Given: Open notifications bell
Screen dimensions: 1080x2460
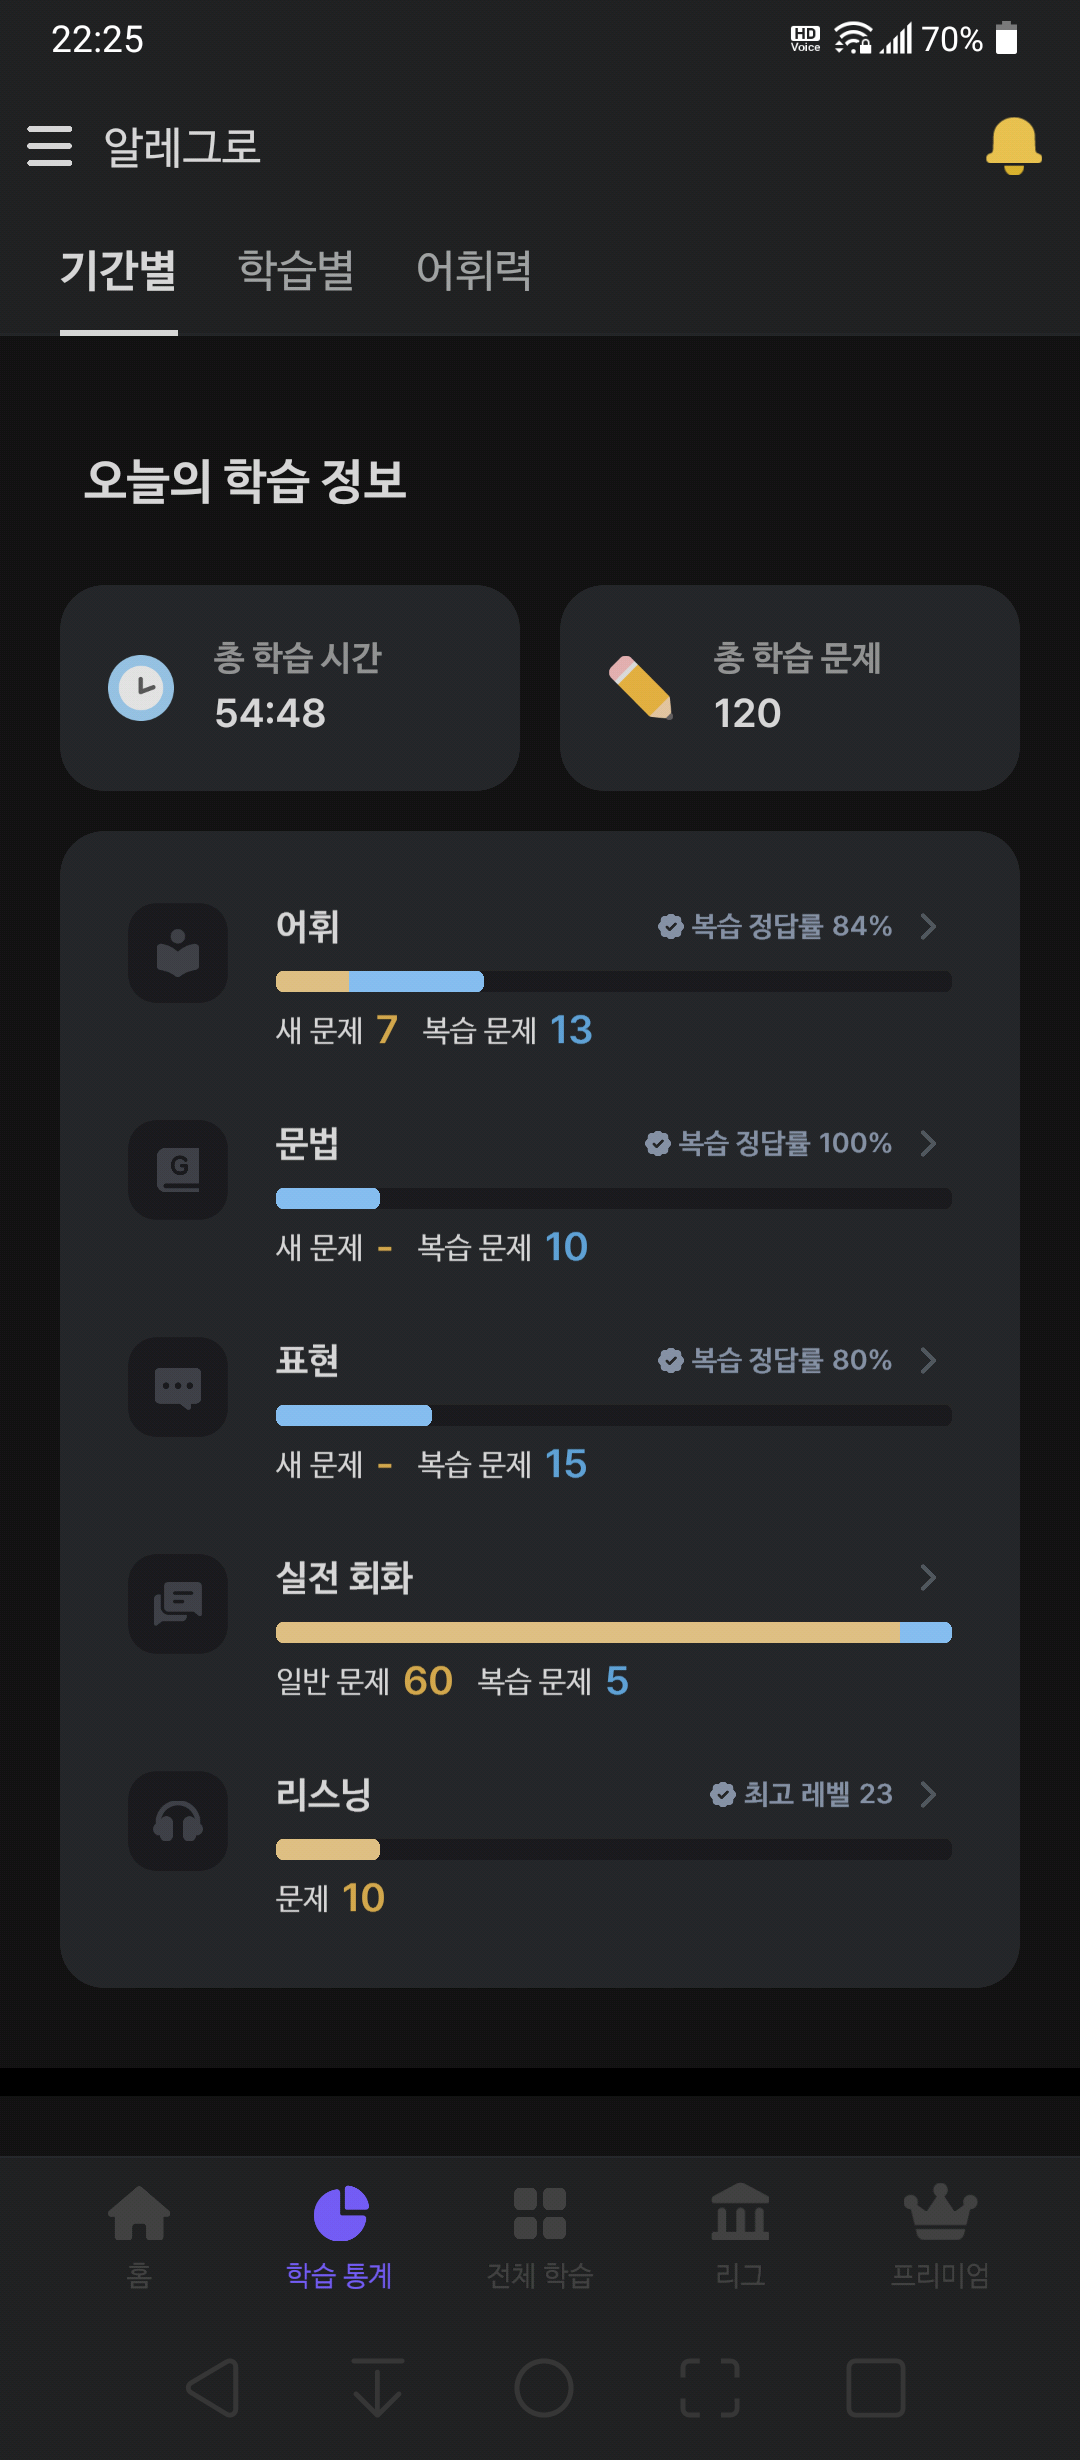Looking at the screenshot, I should point(1014,146).
